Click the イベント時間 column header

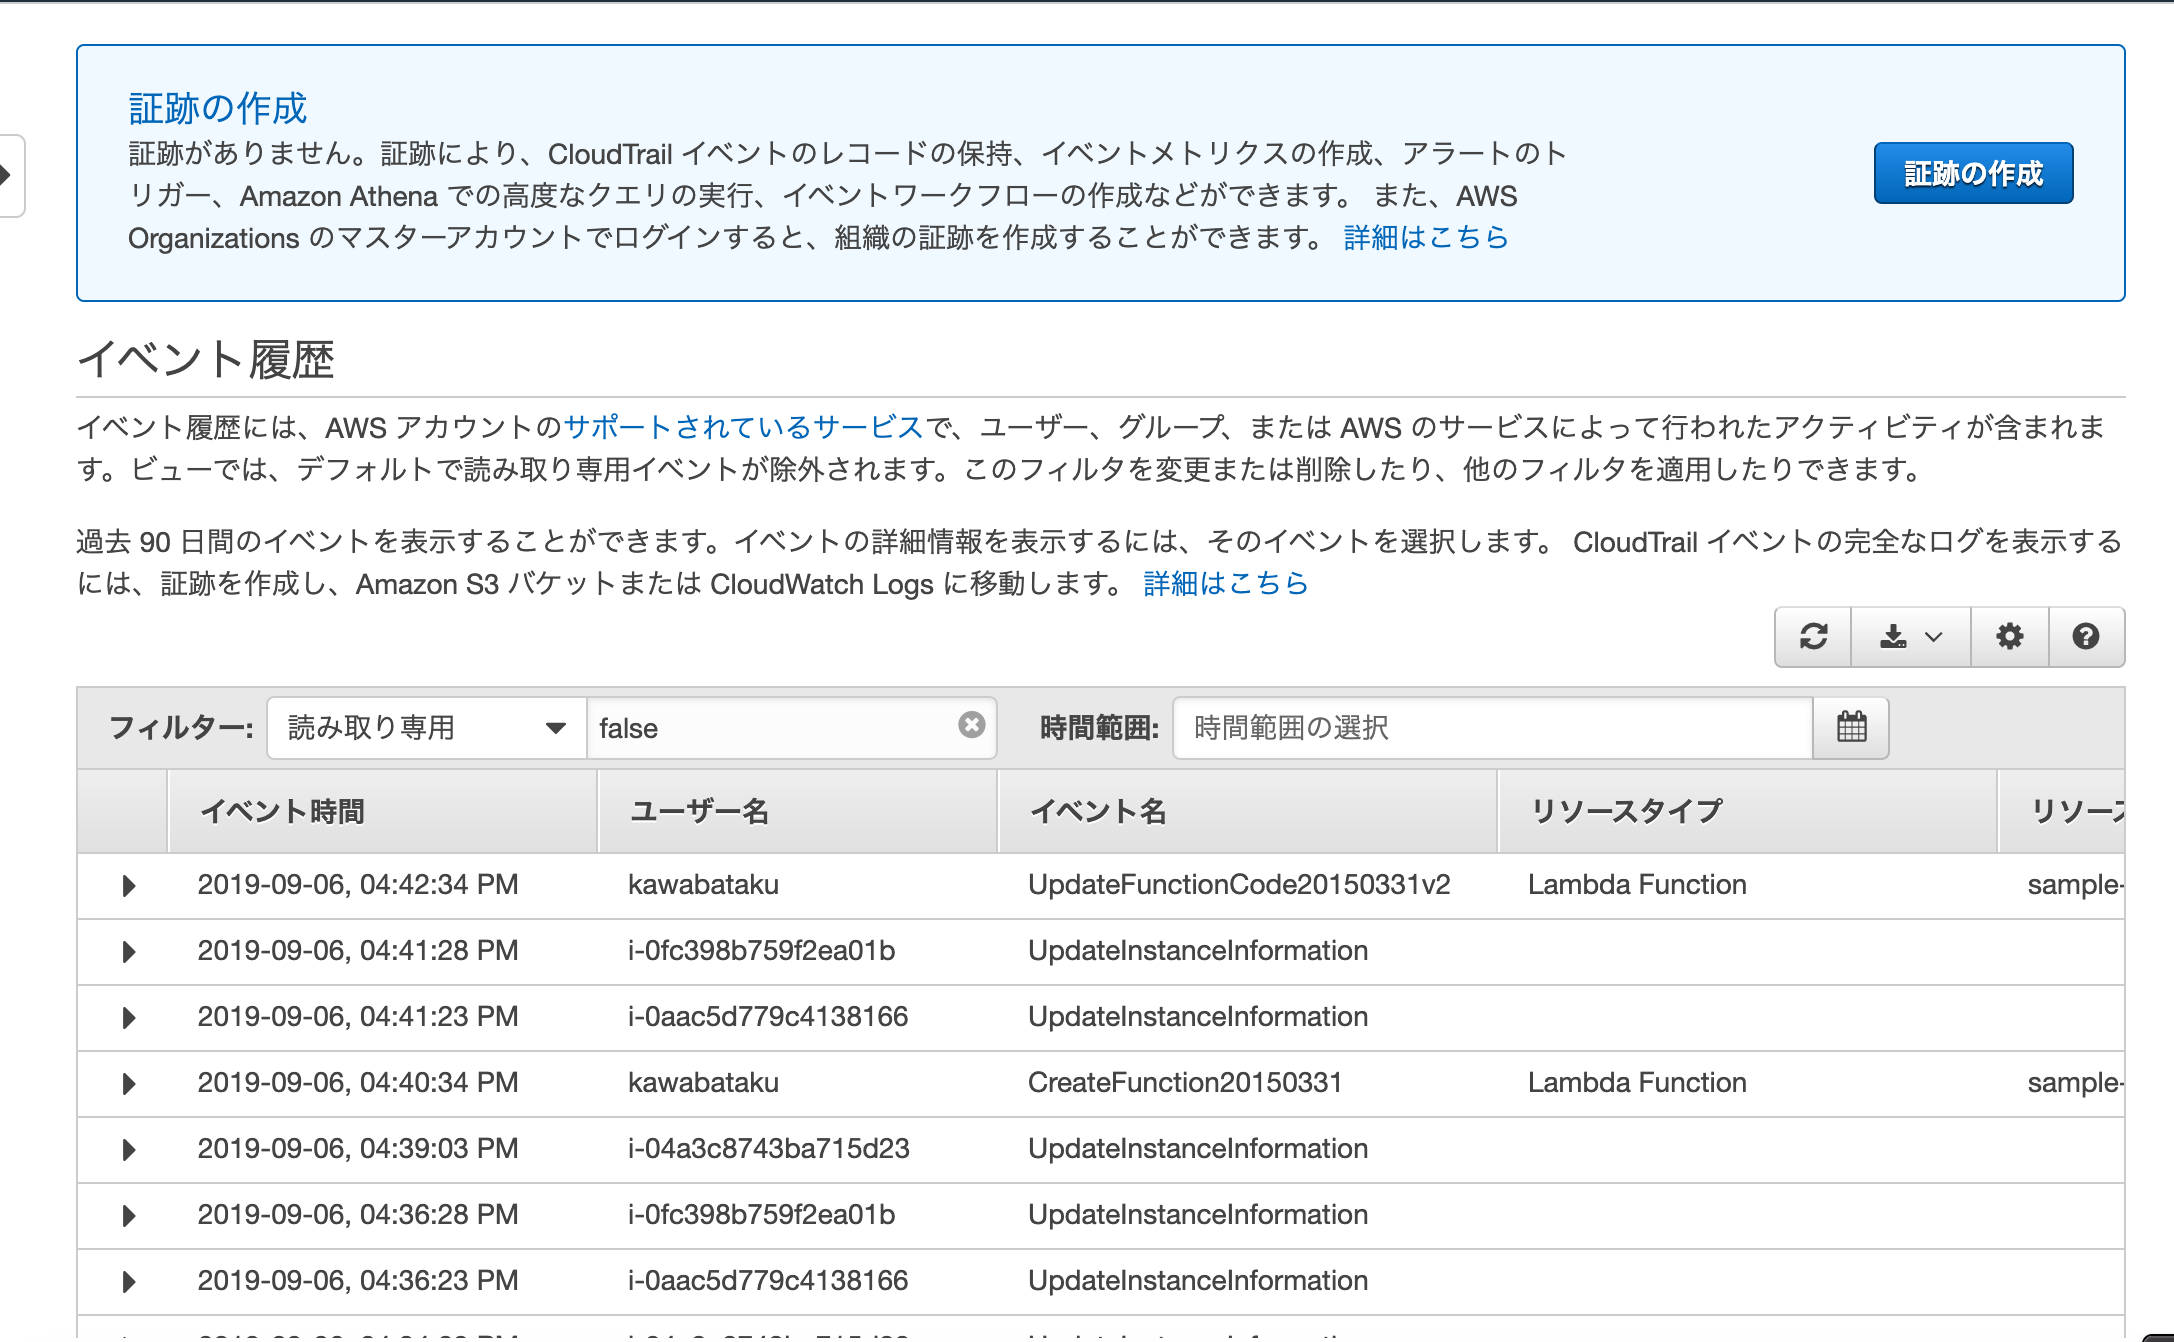[x=383, y=811]
